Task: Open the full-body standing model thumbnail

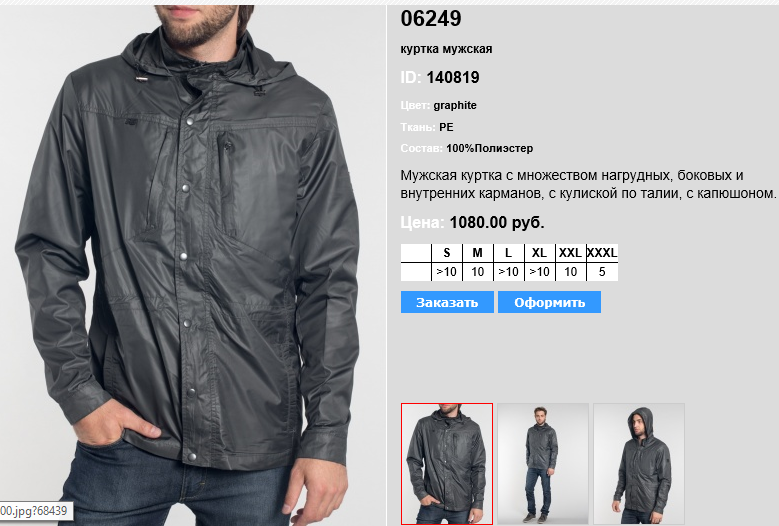Action: point(543,464)
